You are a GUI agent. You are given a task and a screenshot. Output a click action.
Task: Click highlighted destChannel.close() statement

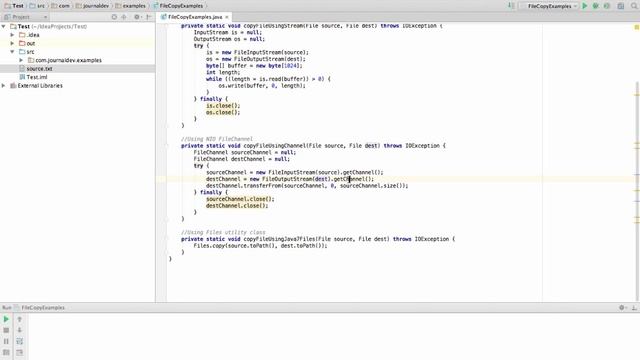(x=237, y=206)
